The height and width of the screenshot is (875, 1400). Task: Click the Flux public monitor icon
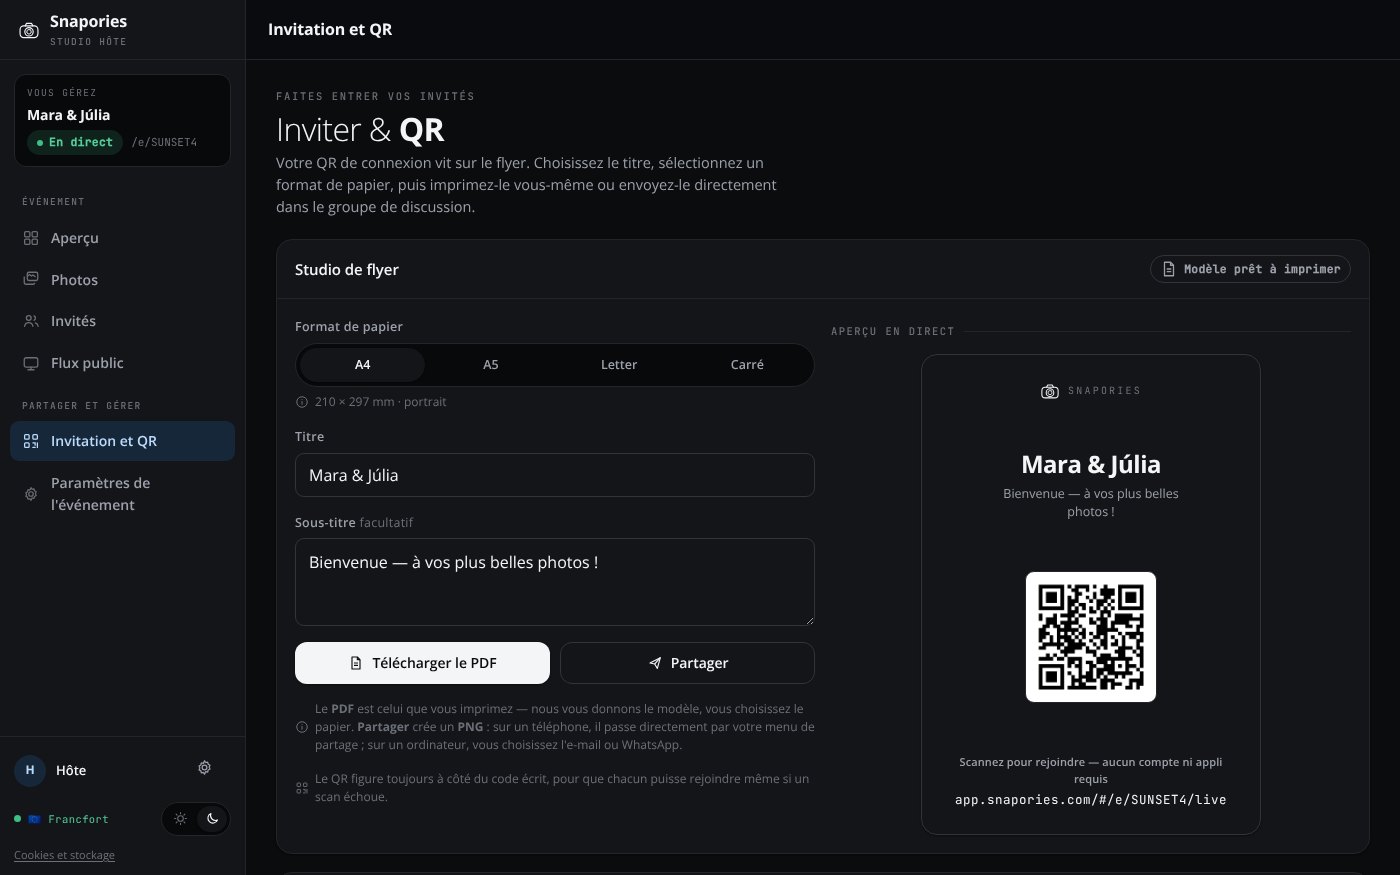pyautogui.click(x=31, y=363)
